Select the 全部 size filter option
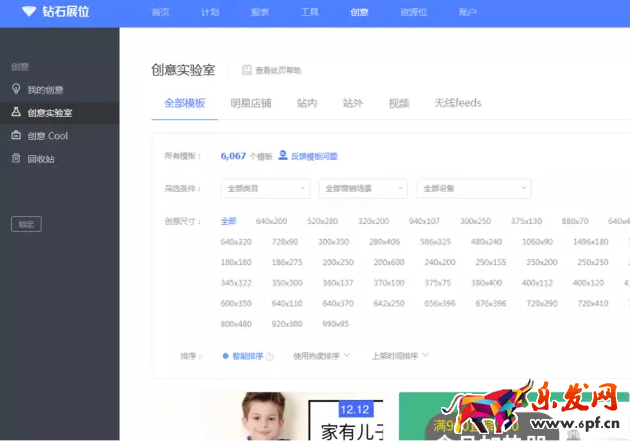This screenshot has width=630, height=444. (x=228, y=221)
